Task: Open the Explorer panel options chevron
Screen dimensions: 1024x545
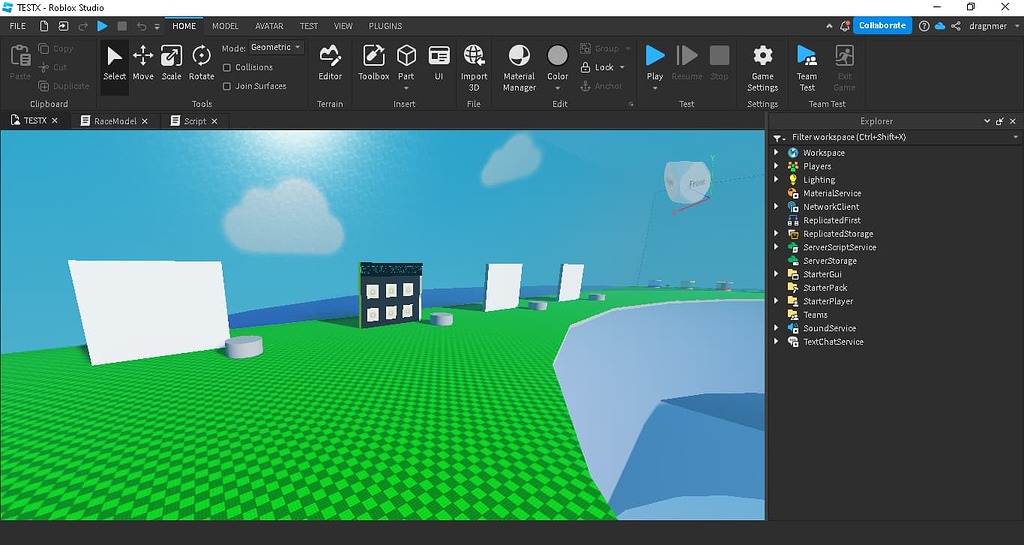Action: pos(987,121)
